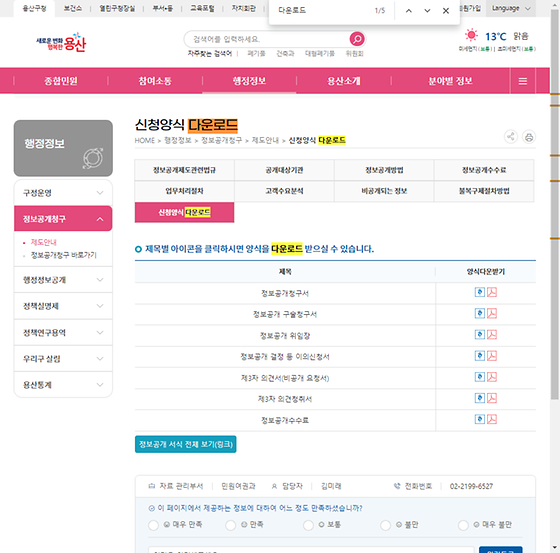
Task: Open 보건소 top bar link
Action: 72,9
